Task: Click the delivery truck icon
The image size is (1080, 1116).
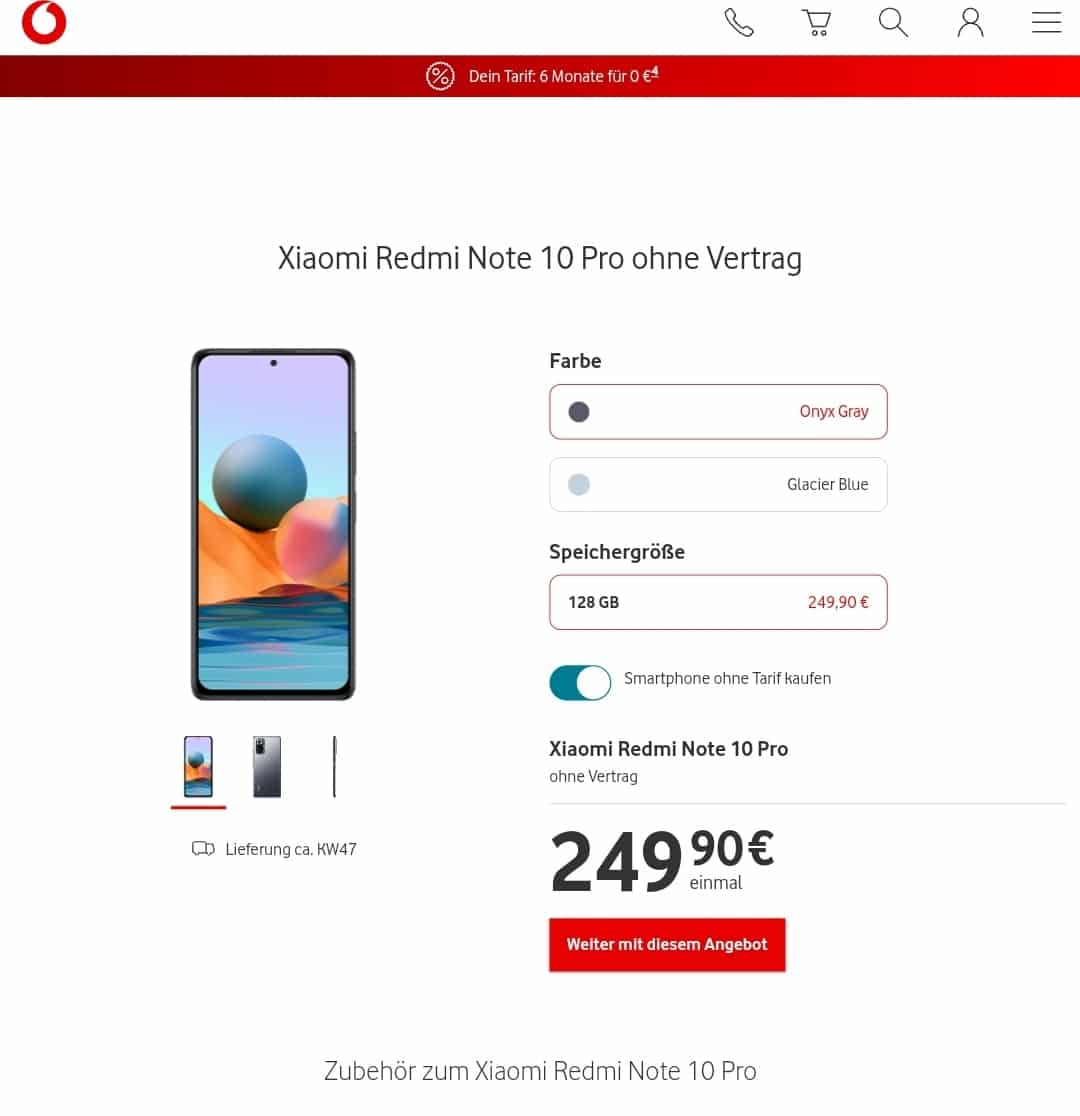Action: 203,848
